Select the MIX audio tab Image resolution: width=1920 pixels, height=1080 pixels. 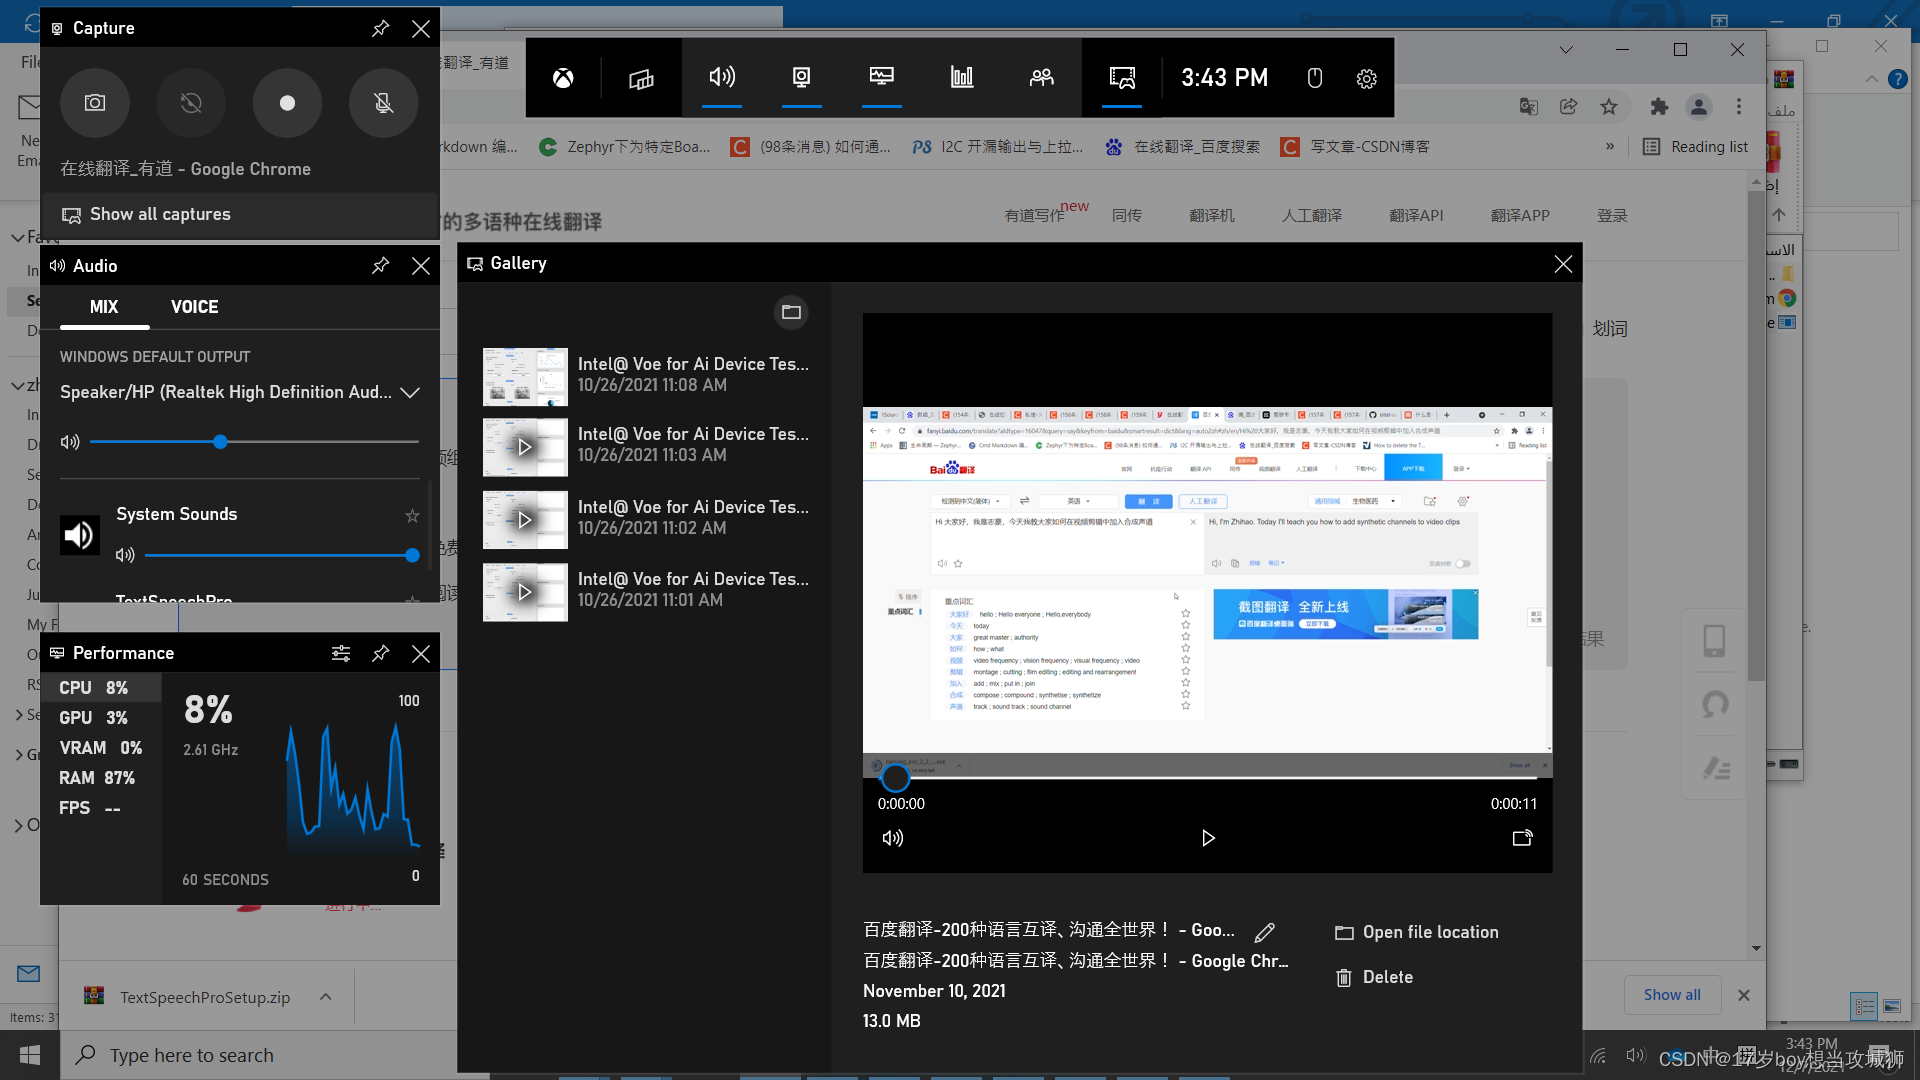click(x=104, y=307)
